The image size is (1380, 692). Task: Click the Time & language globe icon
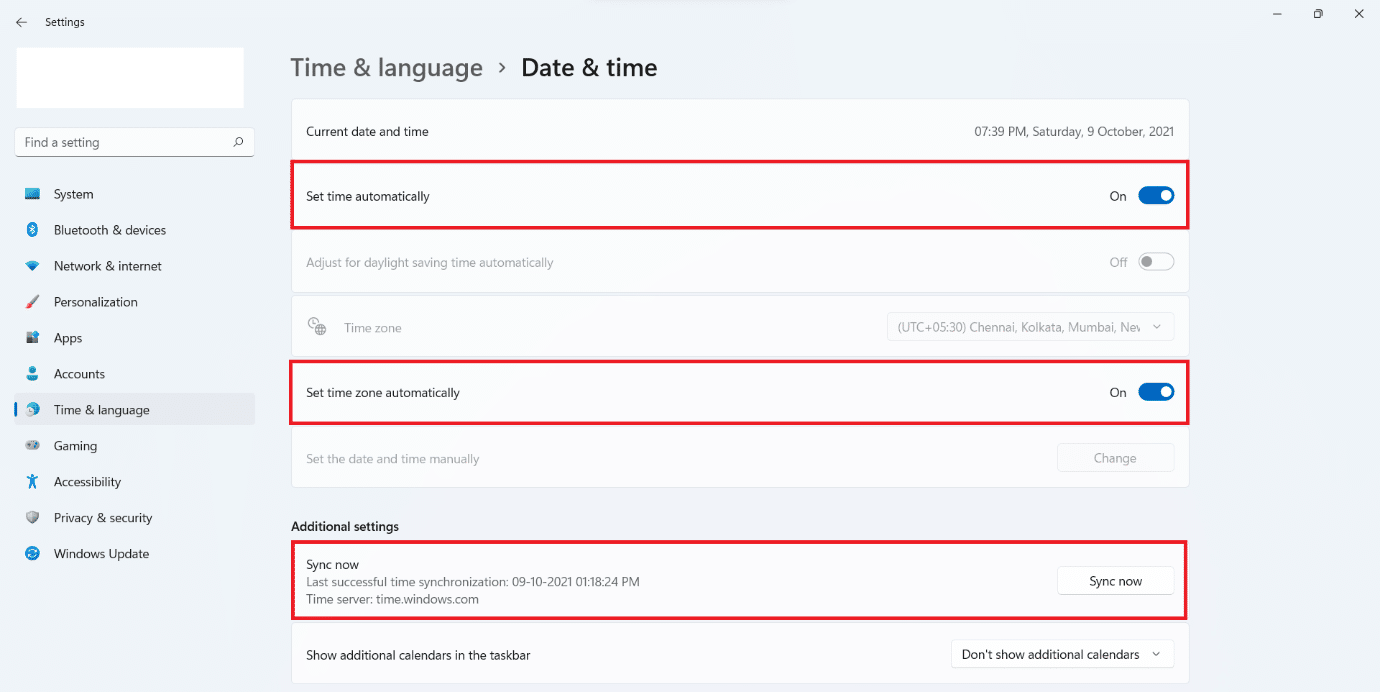click(33, 410)
